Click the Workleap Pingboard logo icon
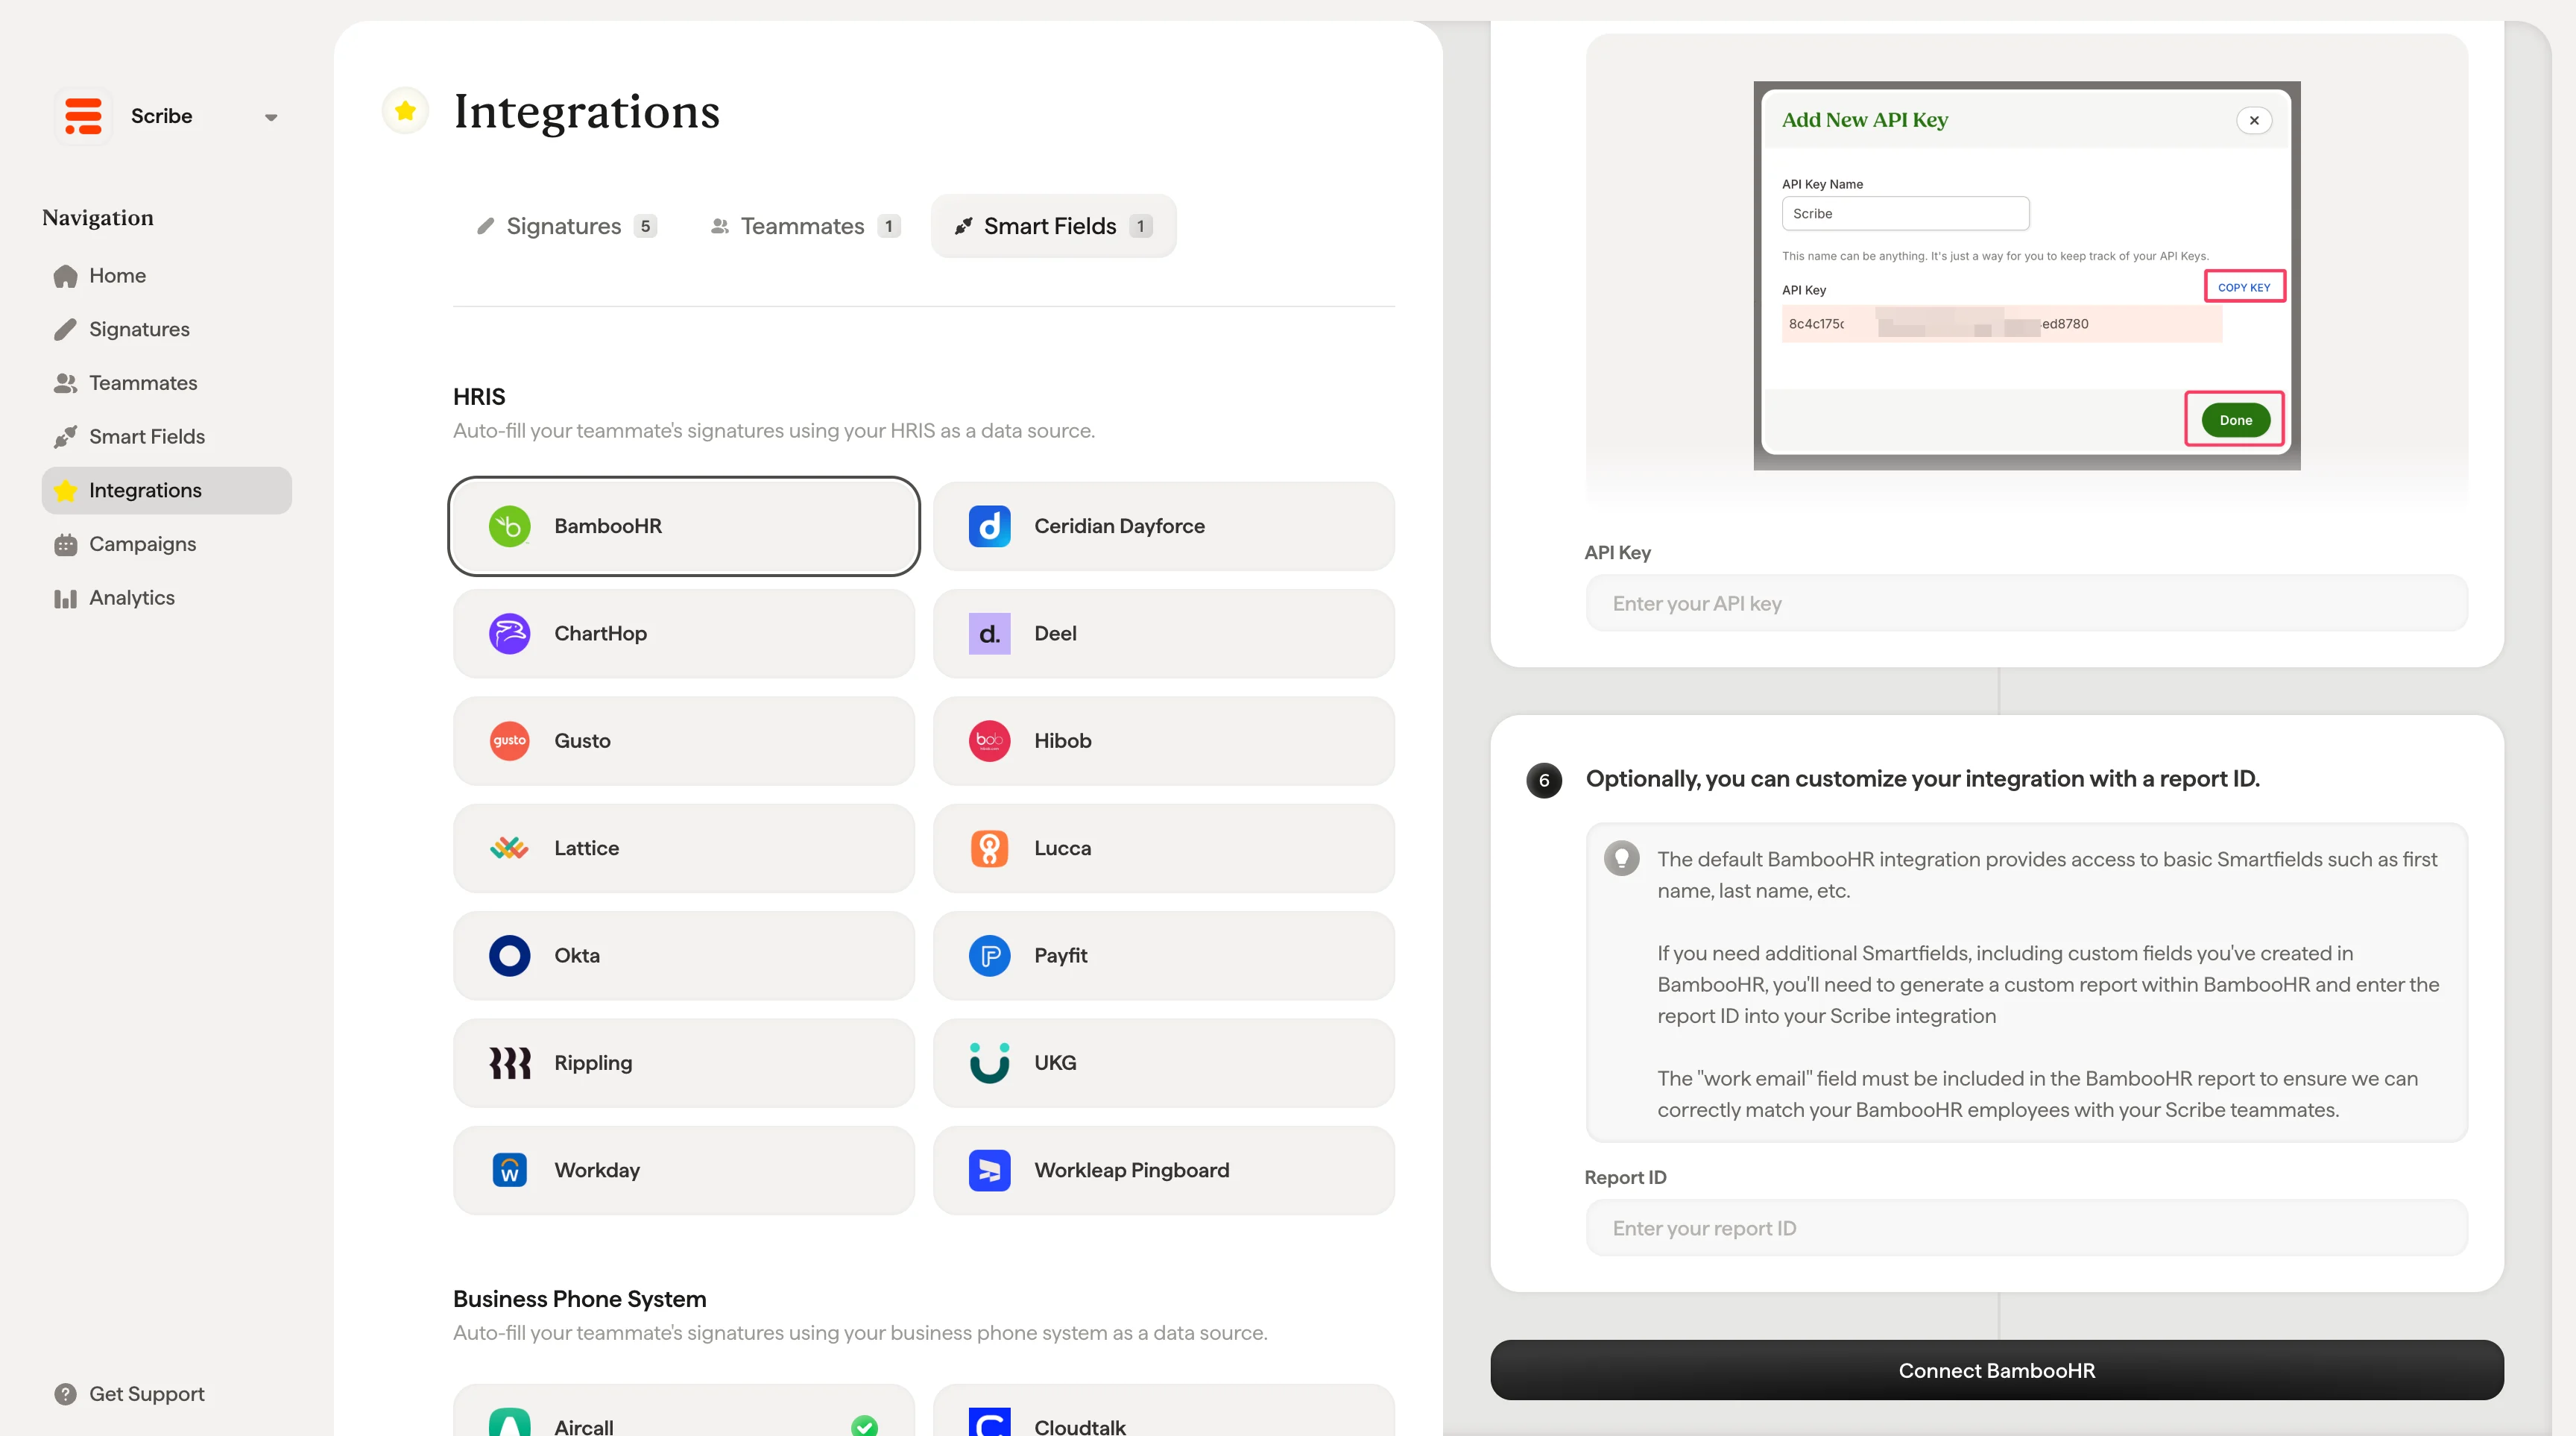Viewport: 2576px width, 1436px height. 989,1170
